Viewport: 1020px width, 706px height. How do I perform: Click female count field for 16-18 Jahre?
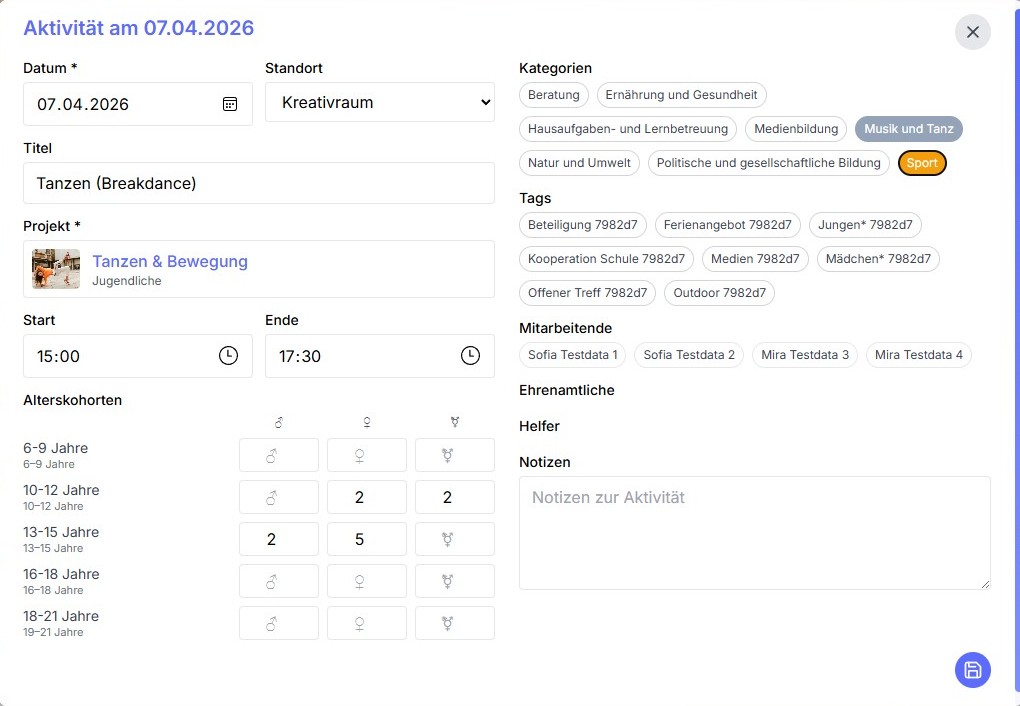tap(366, 581)
